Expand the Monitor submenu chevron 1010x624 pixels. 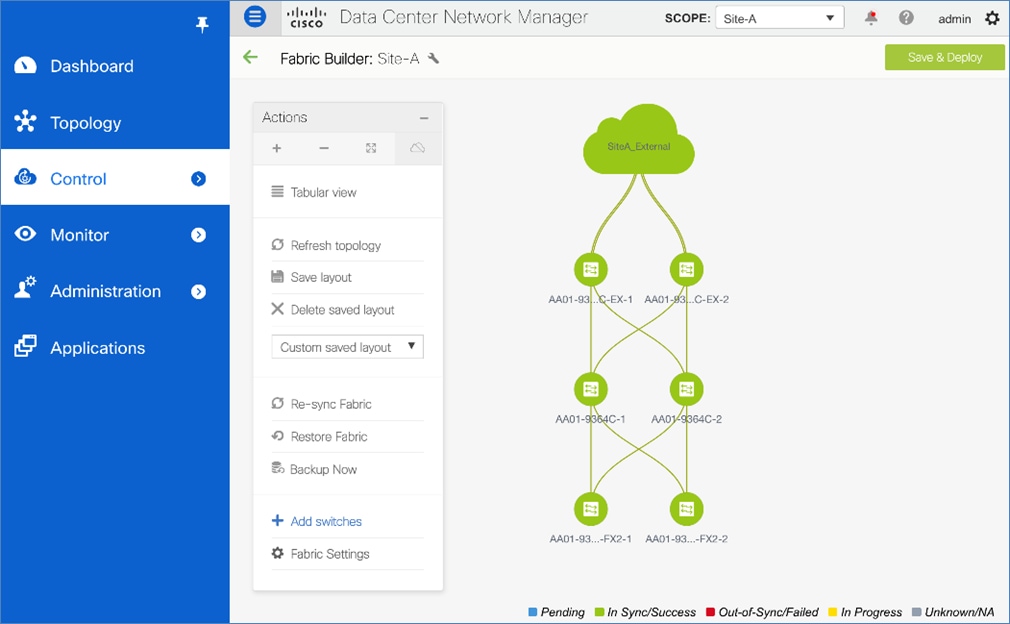[198, 235]
